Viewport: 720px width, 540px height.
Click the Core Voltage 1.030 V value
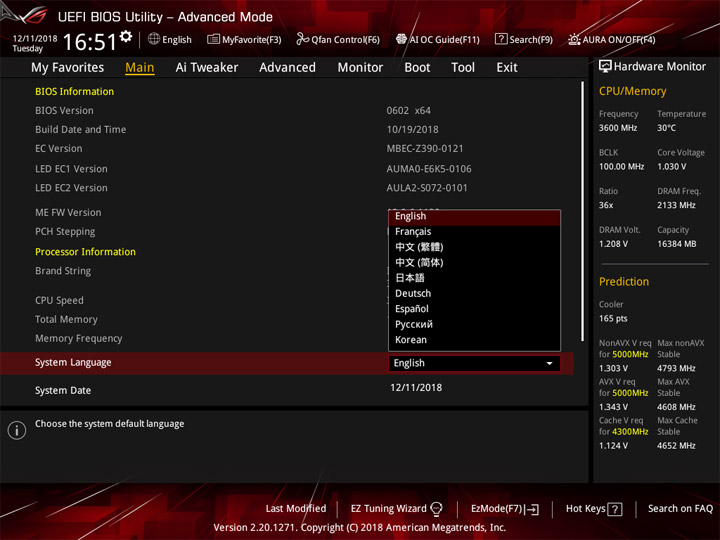click(x=671, y=167)
